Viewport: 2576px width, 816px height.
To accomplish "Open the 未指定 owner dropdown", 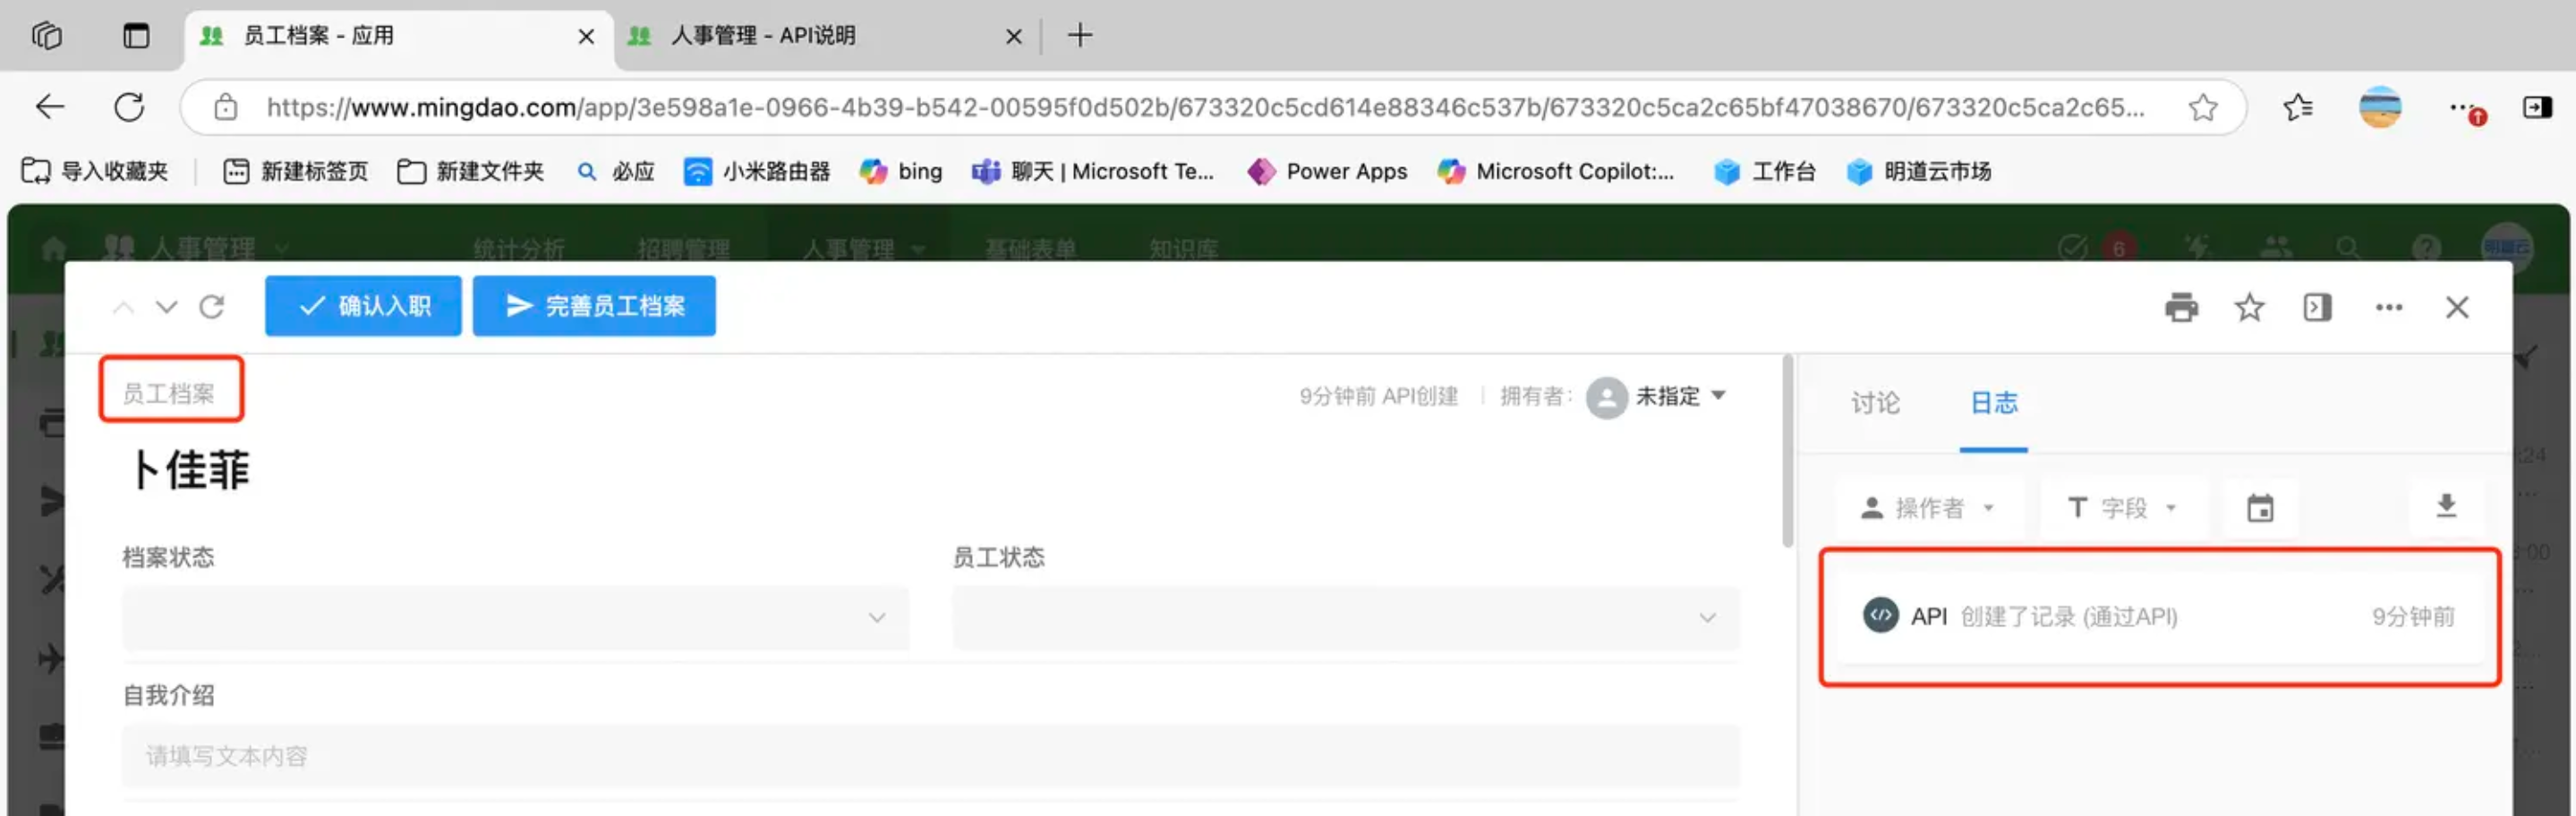I will (1658, 397).
